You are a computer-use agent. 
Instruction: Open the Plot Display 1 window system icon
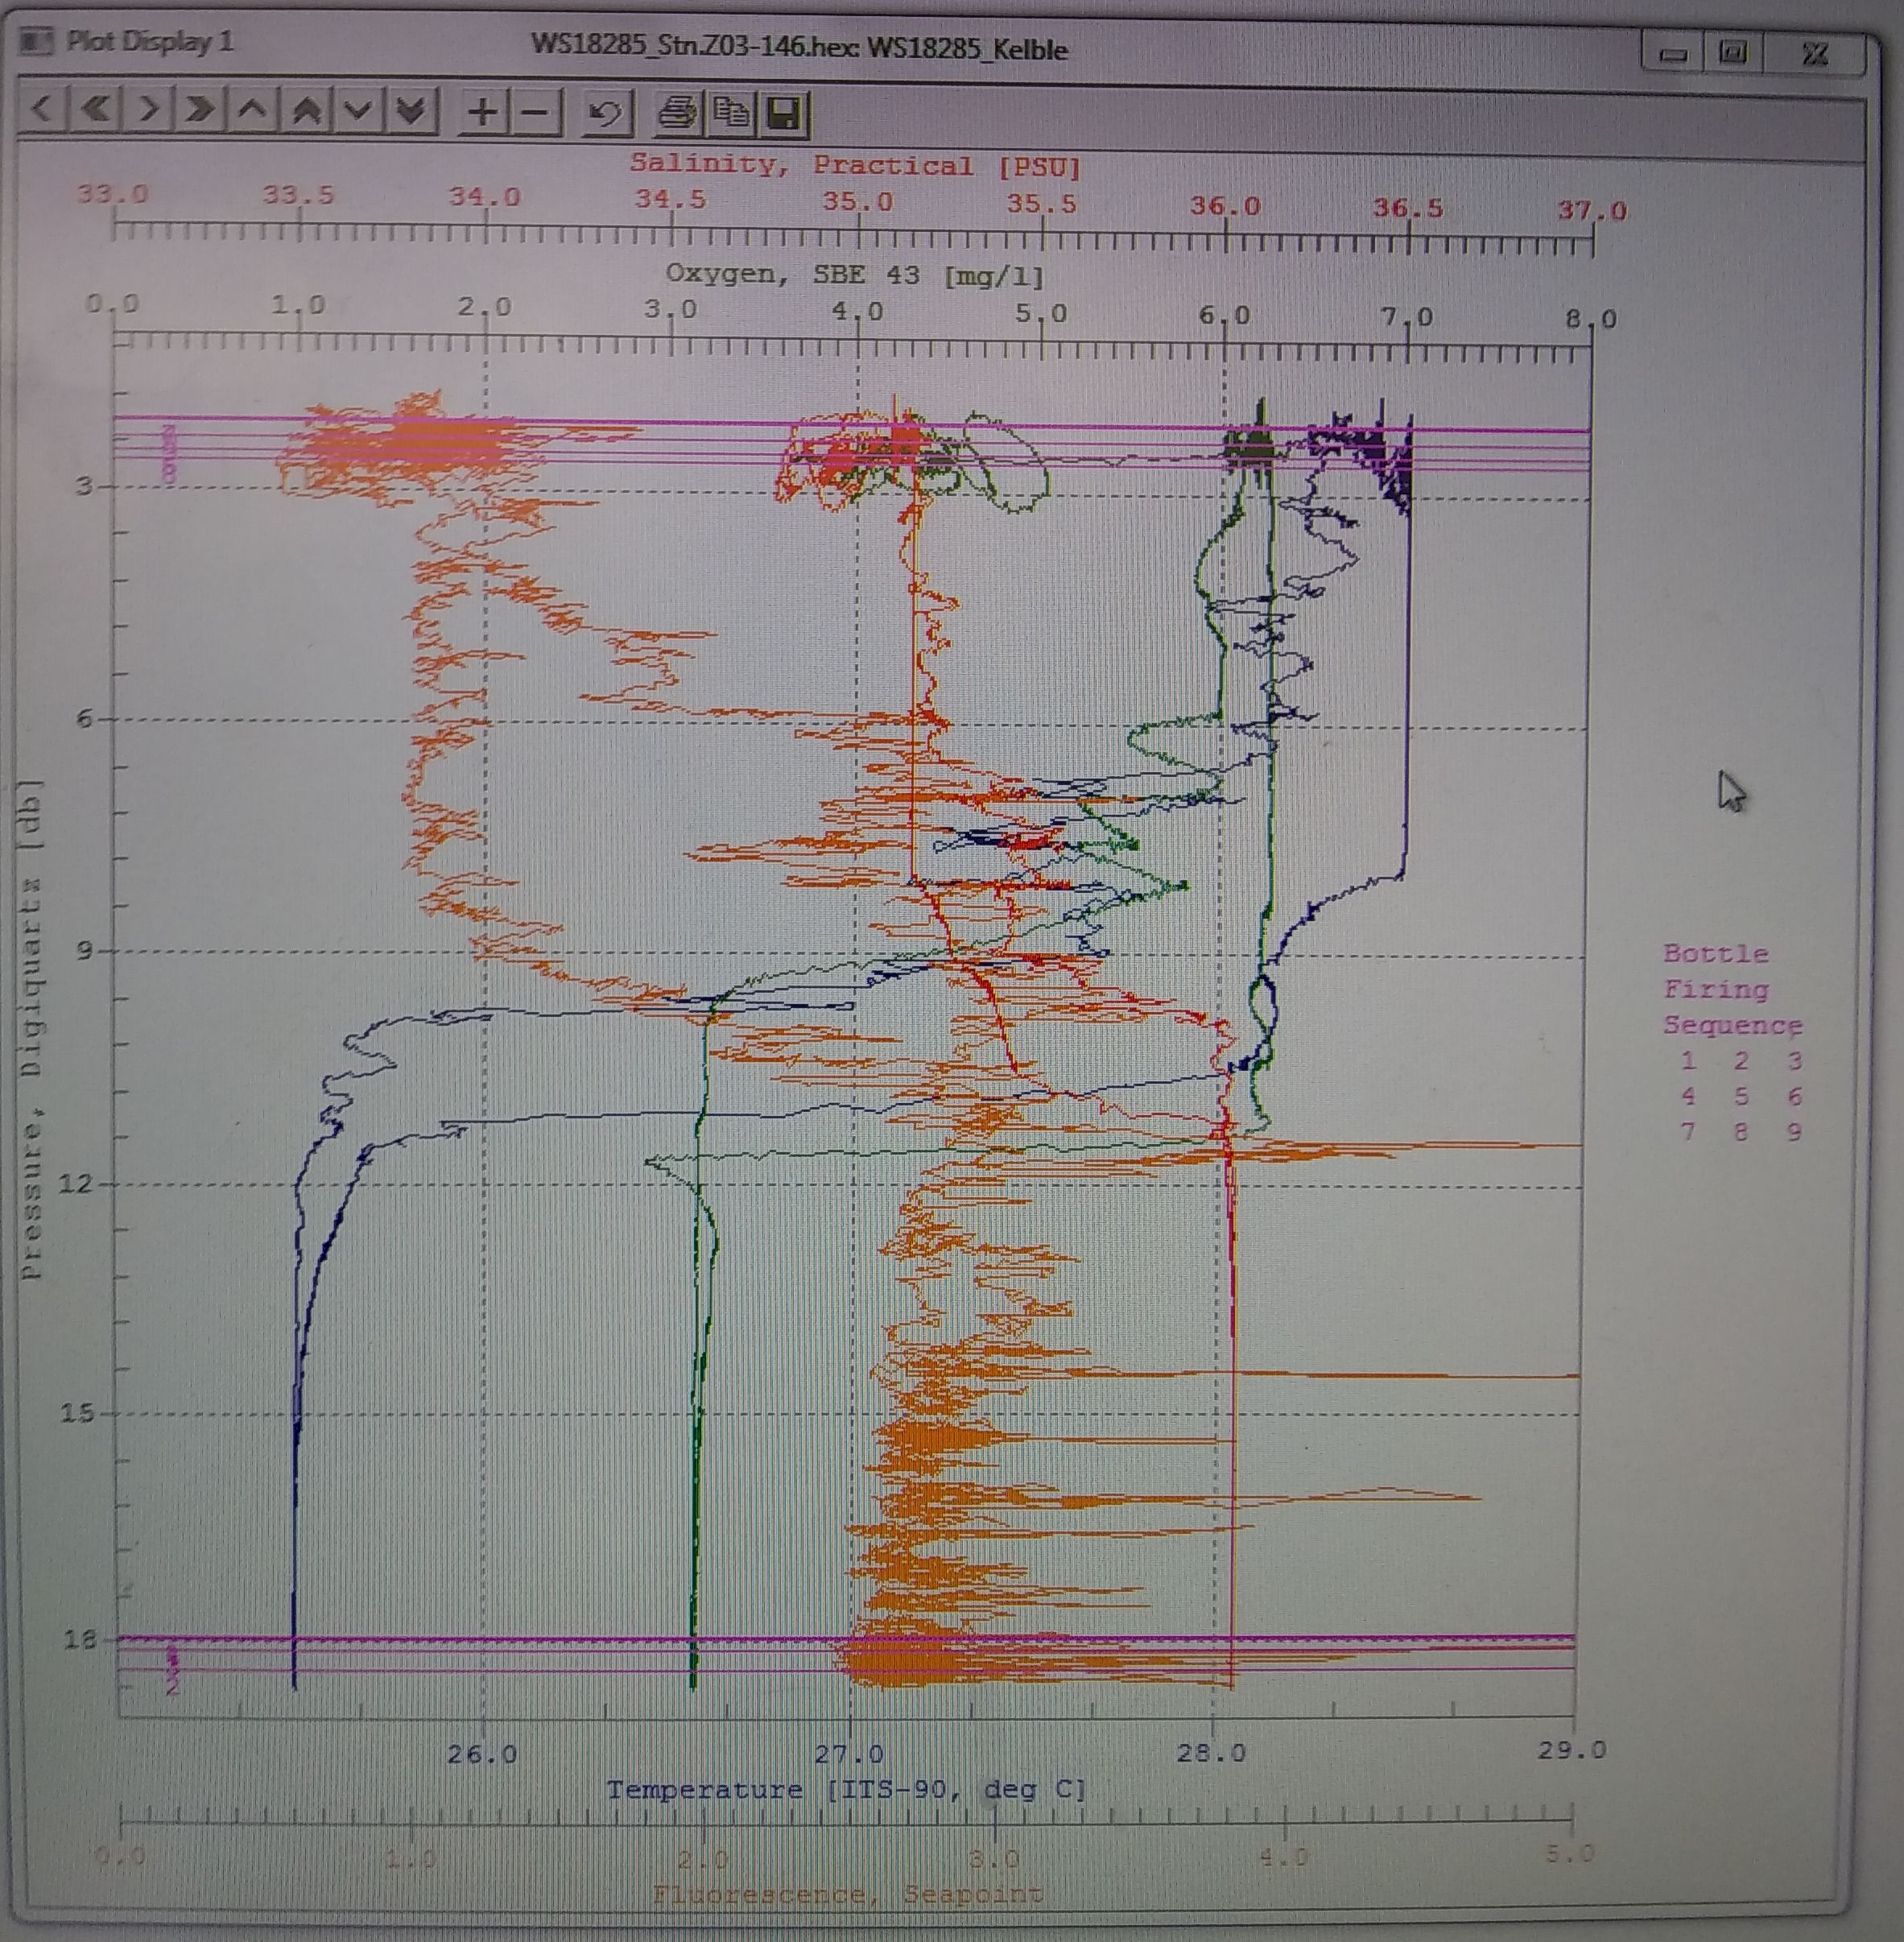coord(37,41)
